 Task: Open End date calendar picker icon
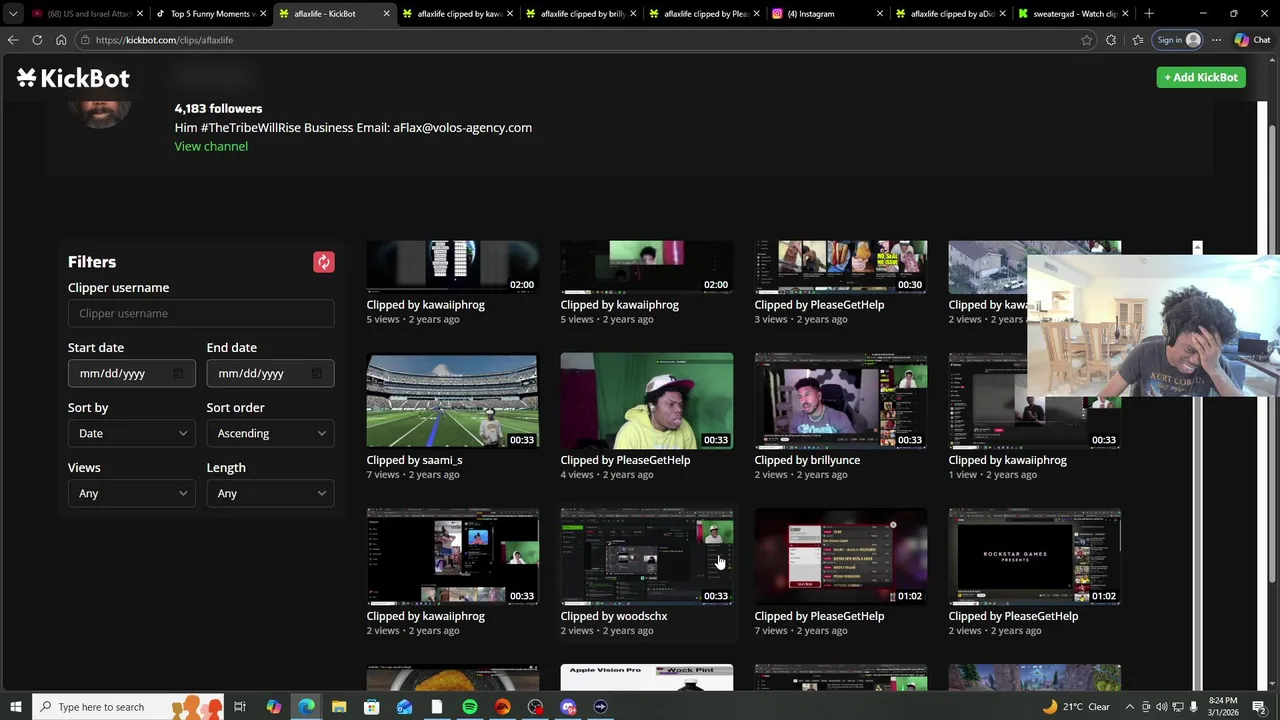click(316, 373)
